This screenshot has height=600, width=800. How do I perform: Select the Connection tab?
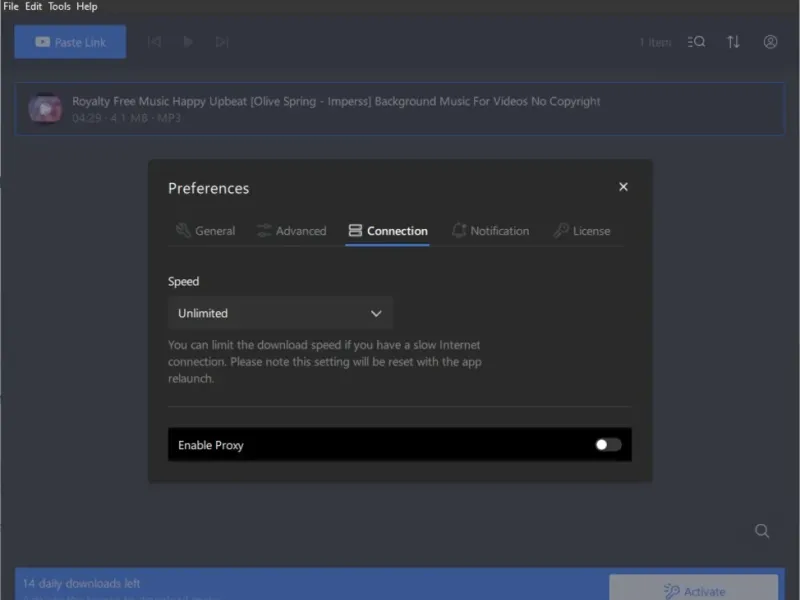click(388, 231)
